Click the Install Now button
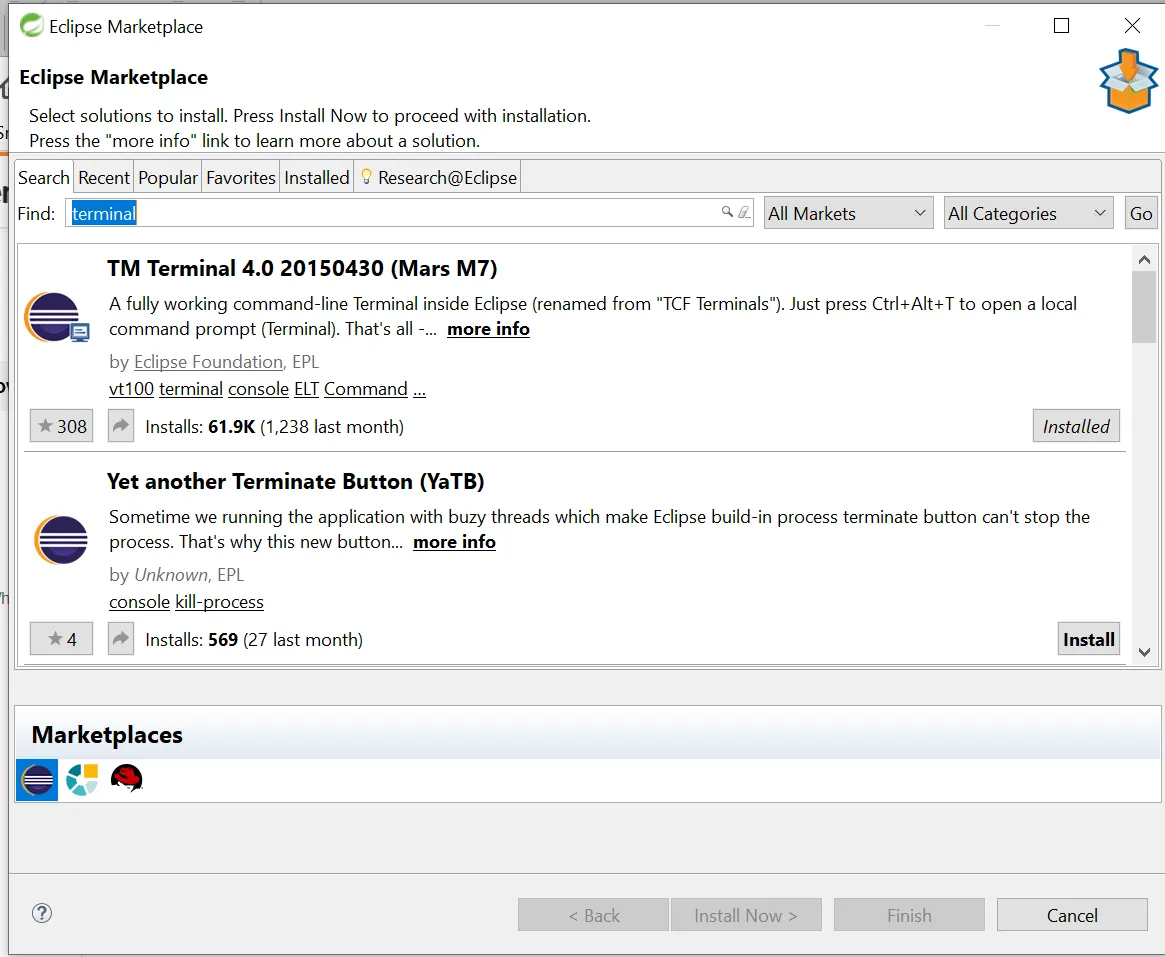The width and height of the screenshot is (1165, 957). 746,915
